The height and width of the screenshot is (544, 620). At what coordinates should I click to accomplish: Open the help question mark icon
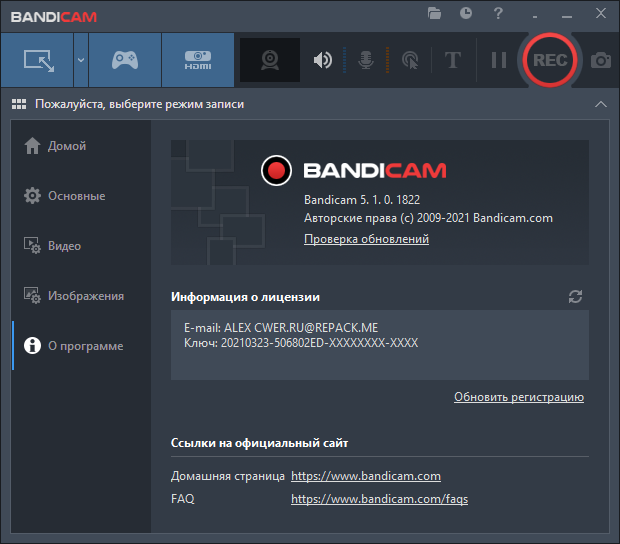[x=498, y=13]
